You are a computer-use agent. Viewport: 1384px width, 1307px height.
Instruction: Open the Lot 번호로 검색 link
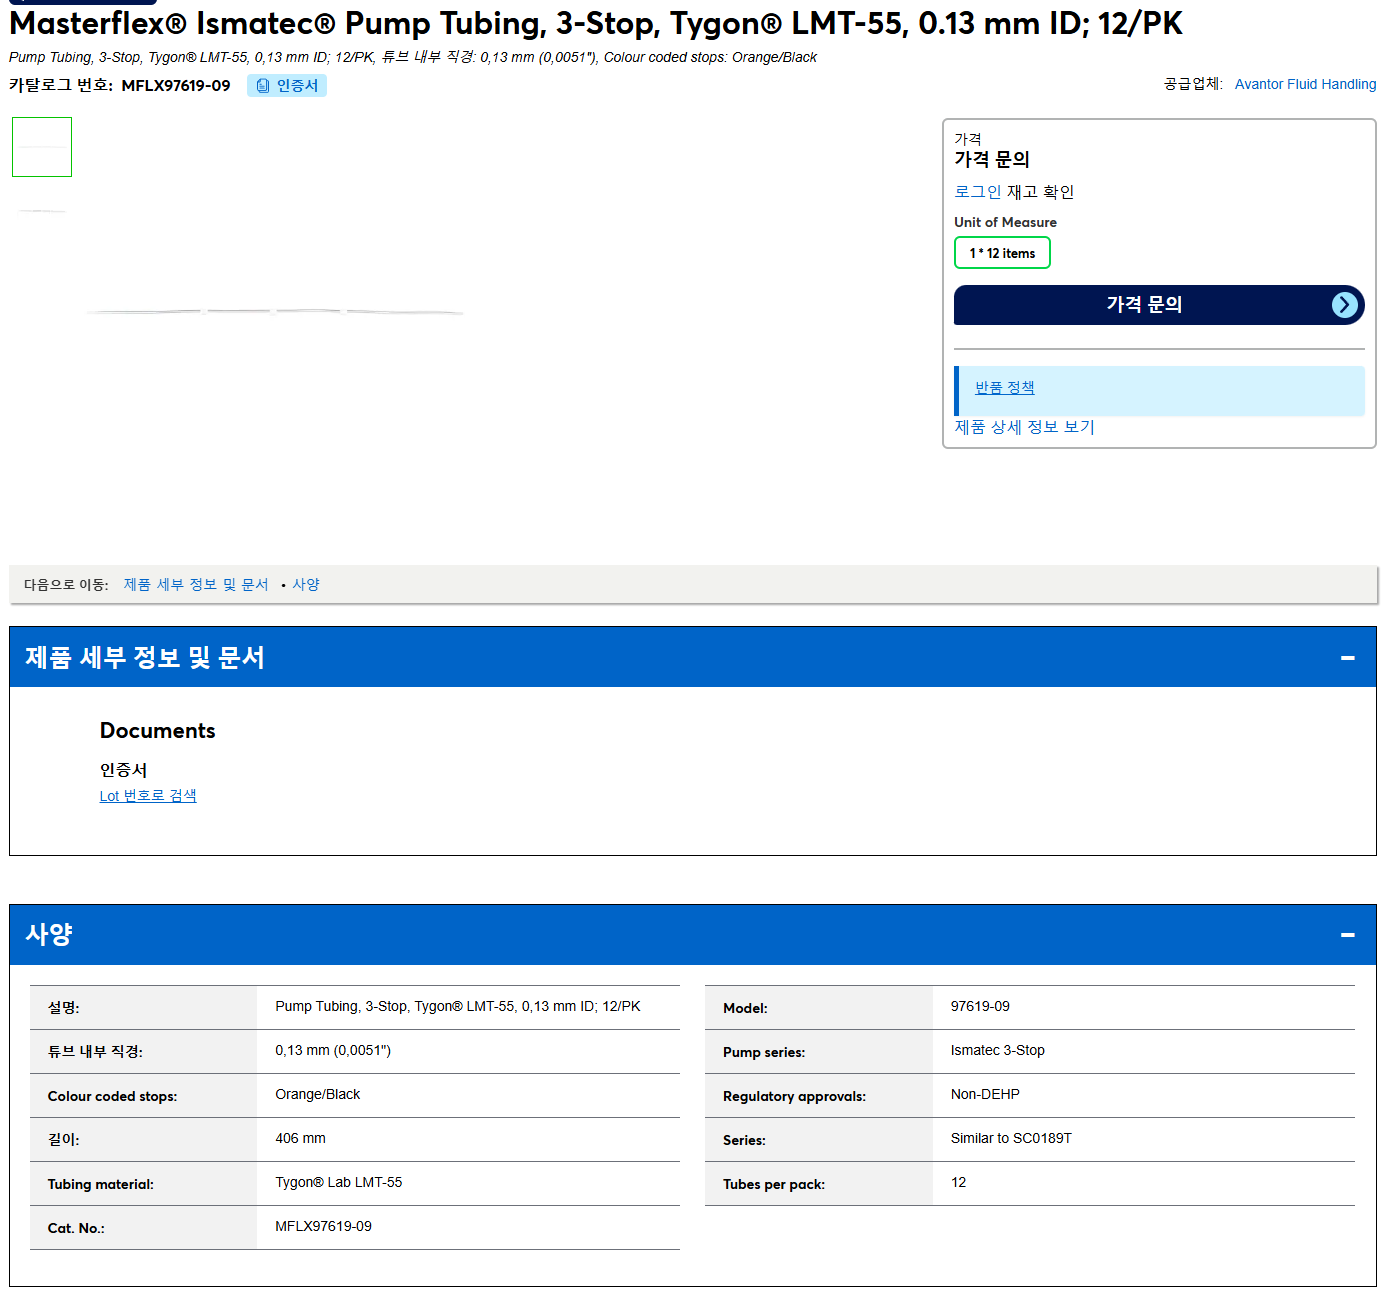pyautogui.click(x=148, y=796)
